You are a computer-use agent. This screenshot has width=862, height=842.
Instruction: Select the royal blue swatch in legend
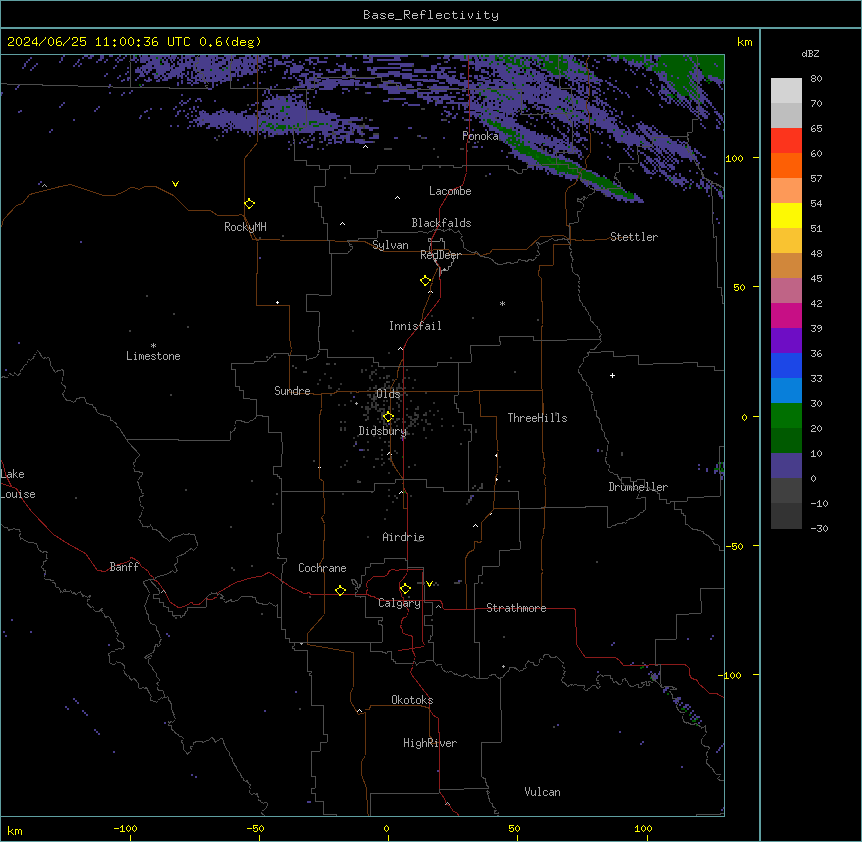point(786,365)
